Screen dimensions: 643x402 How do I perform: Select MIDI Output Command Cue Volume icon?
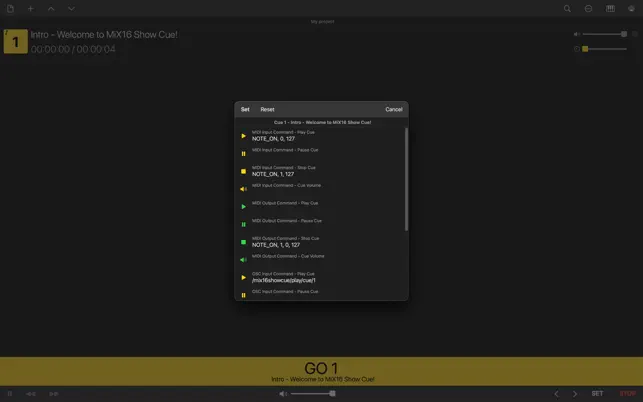(x=243, y=260)
